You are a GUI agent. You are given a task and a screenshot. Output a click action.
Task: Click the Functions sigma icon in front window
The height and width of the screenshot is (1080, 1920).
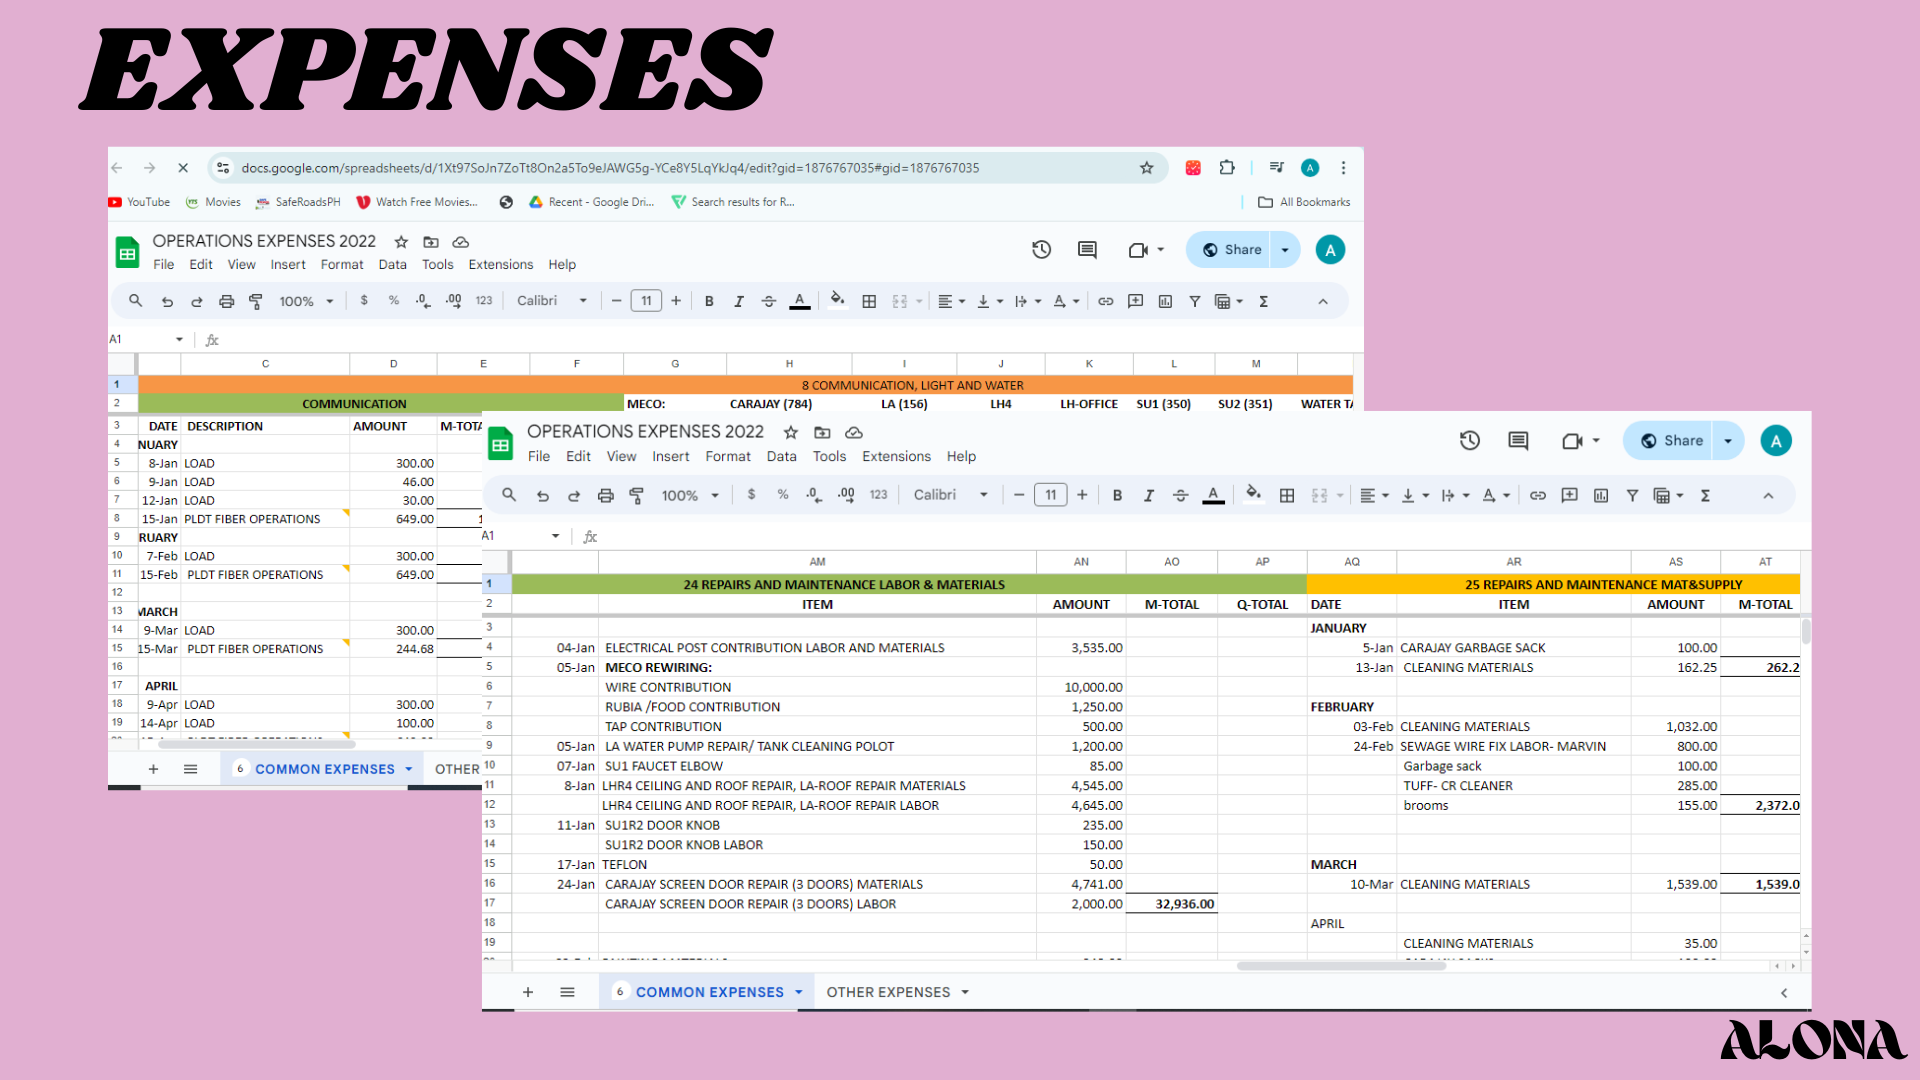coord(1705,495)
